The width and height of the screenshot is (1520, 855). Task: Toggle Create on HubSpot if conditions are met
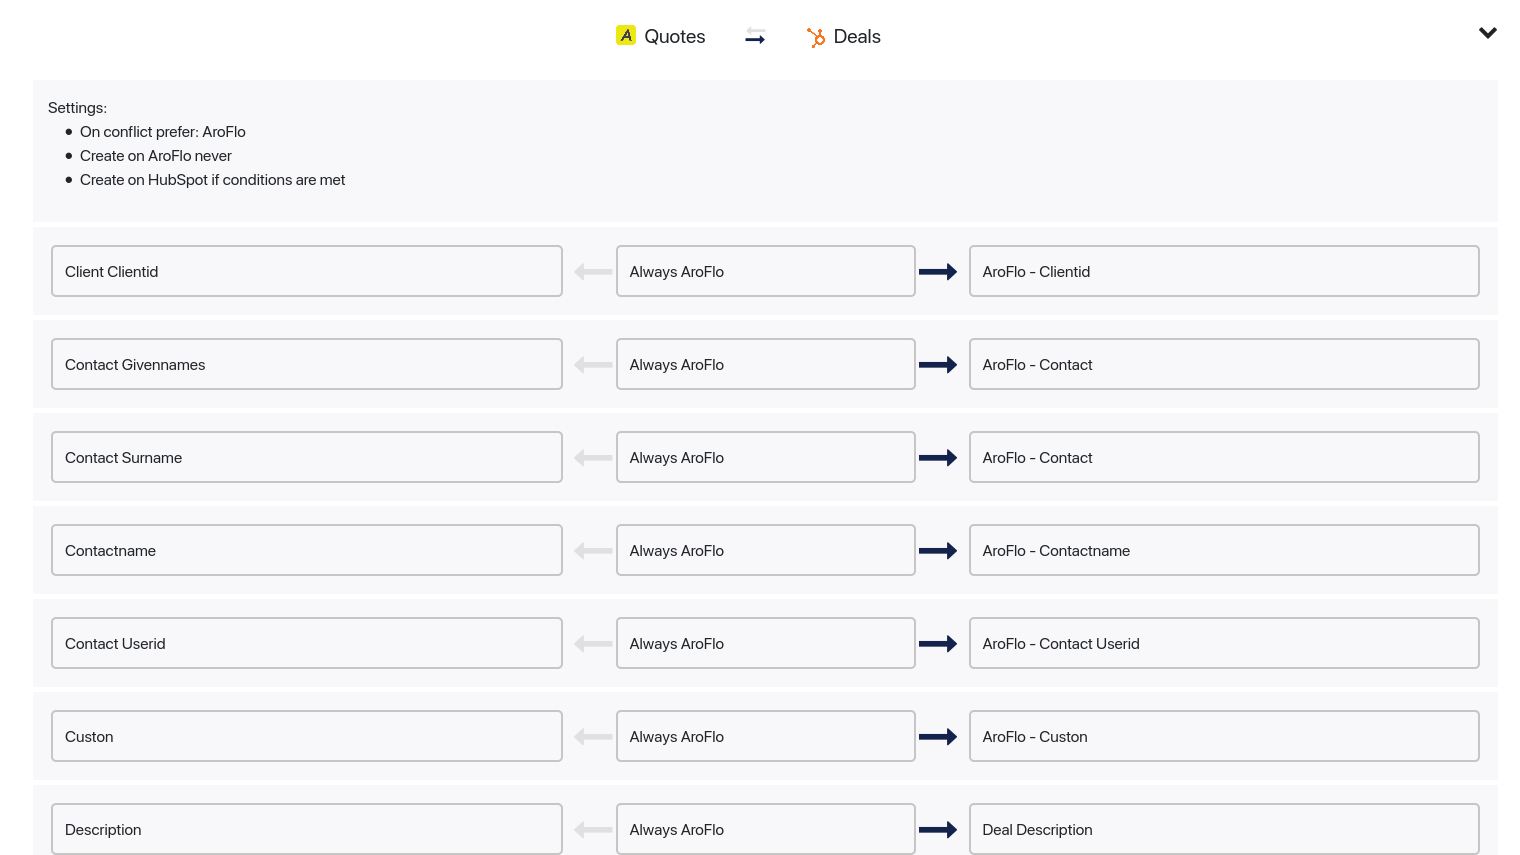pyautogui.click(x=213, y=179)
